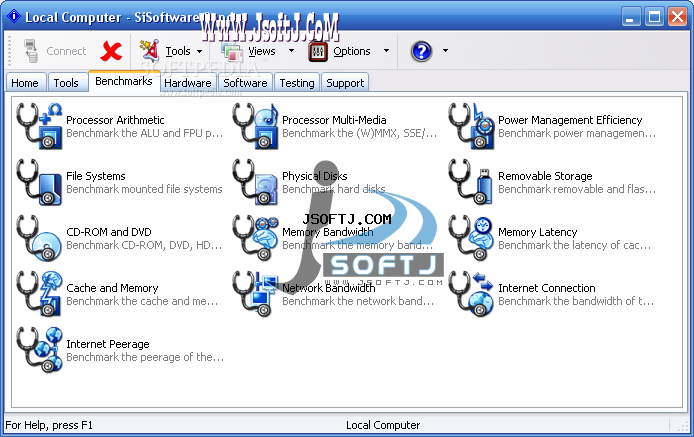694x437 pixels.
Task: Open the Physical Disks benchmark icon
Action: (255, 182)
